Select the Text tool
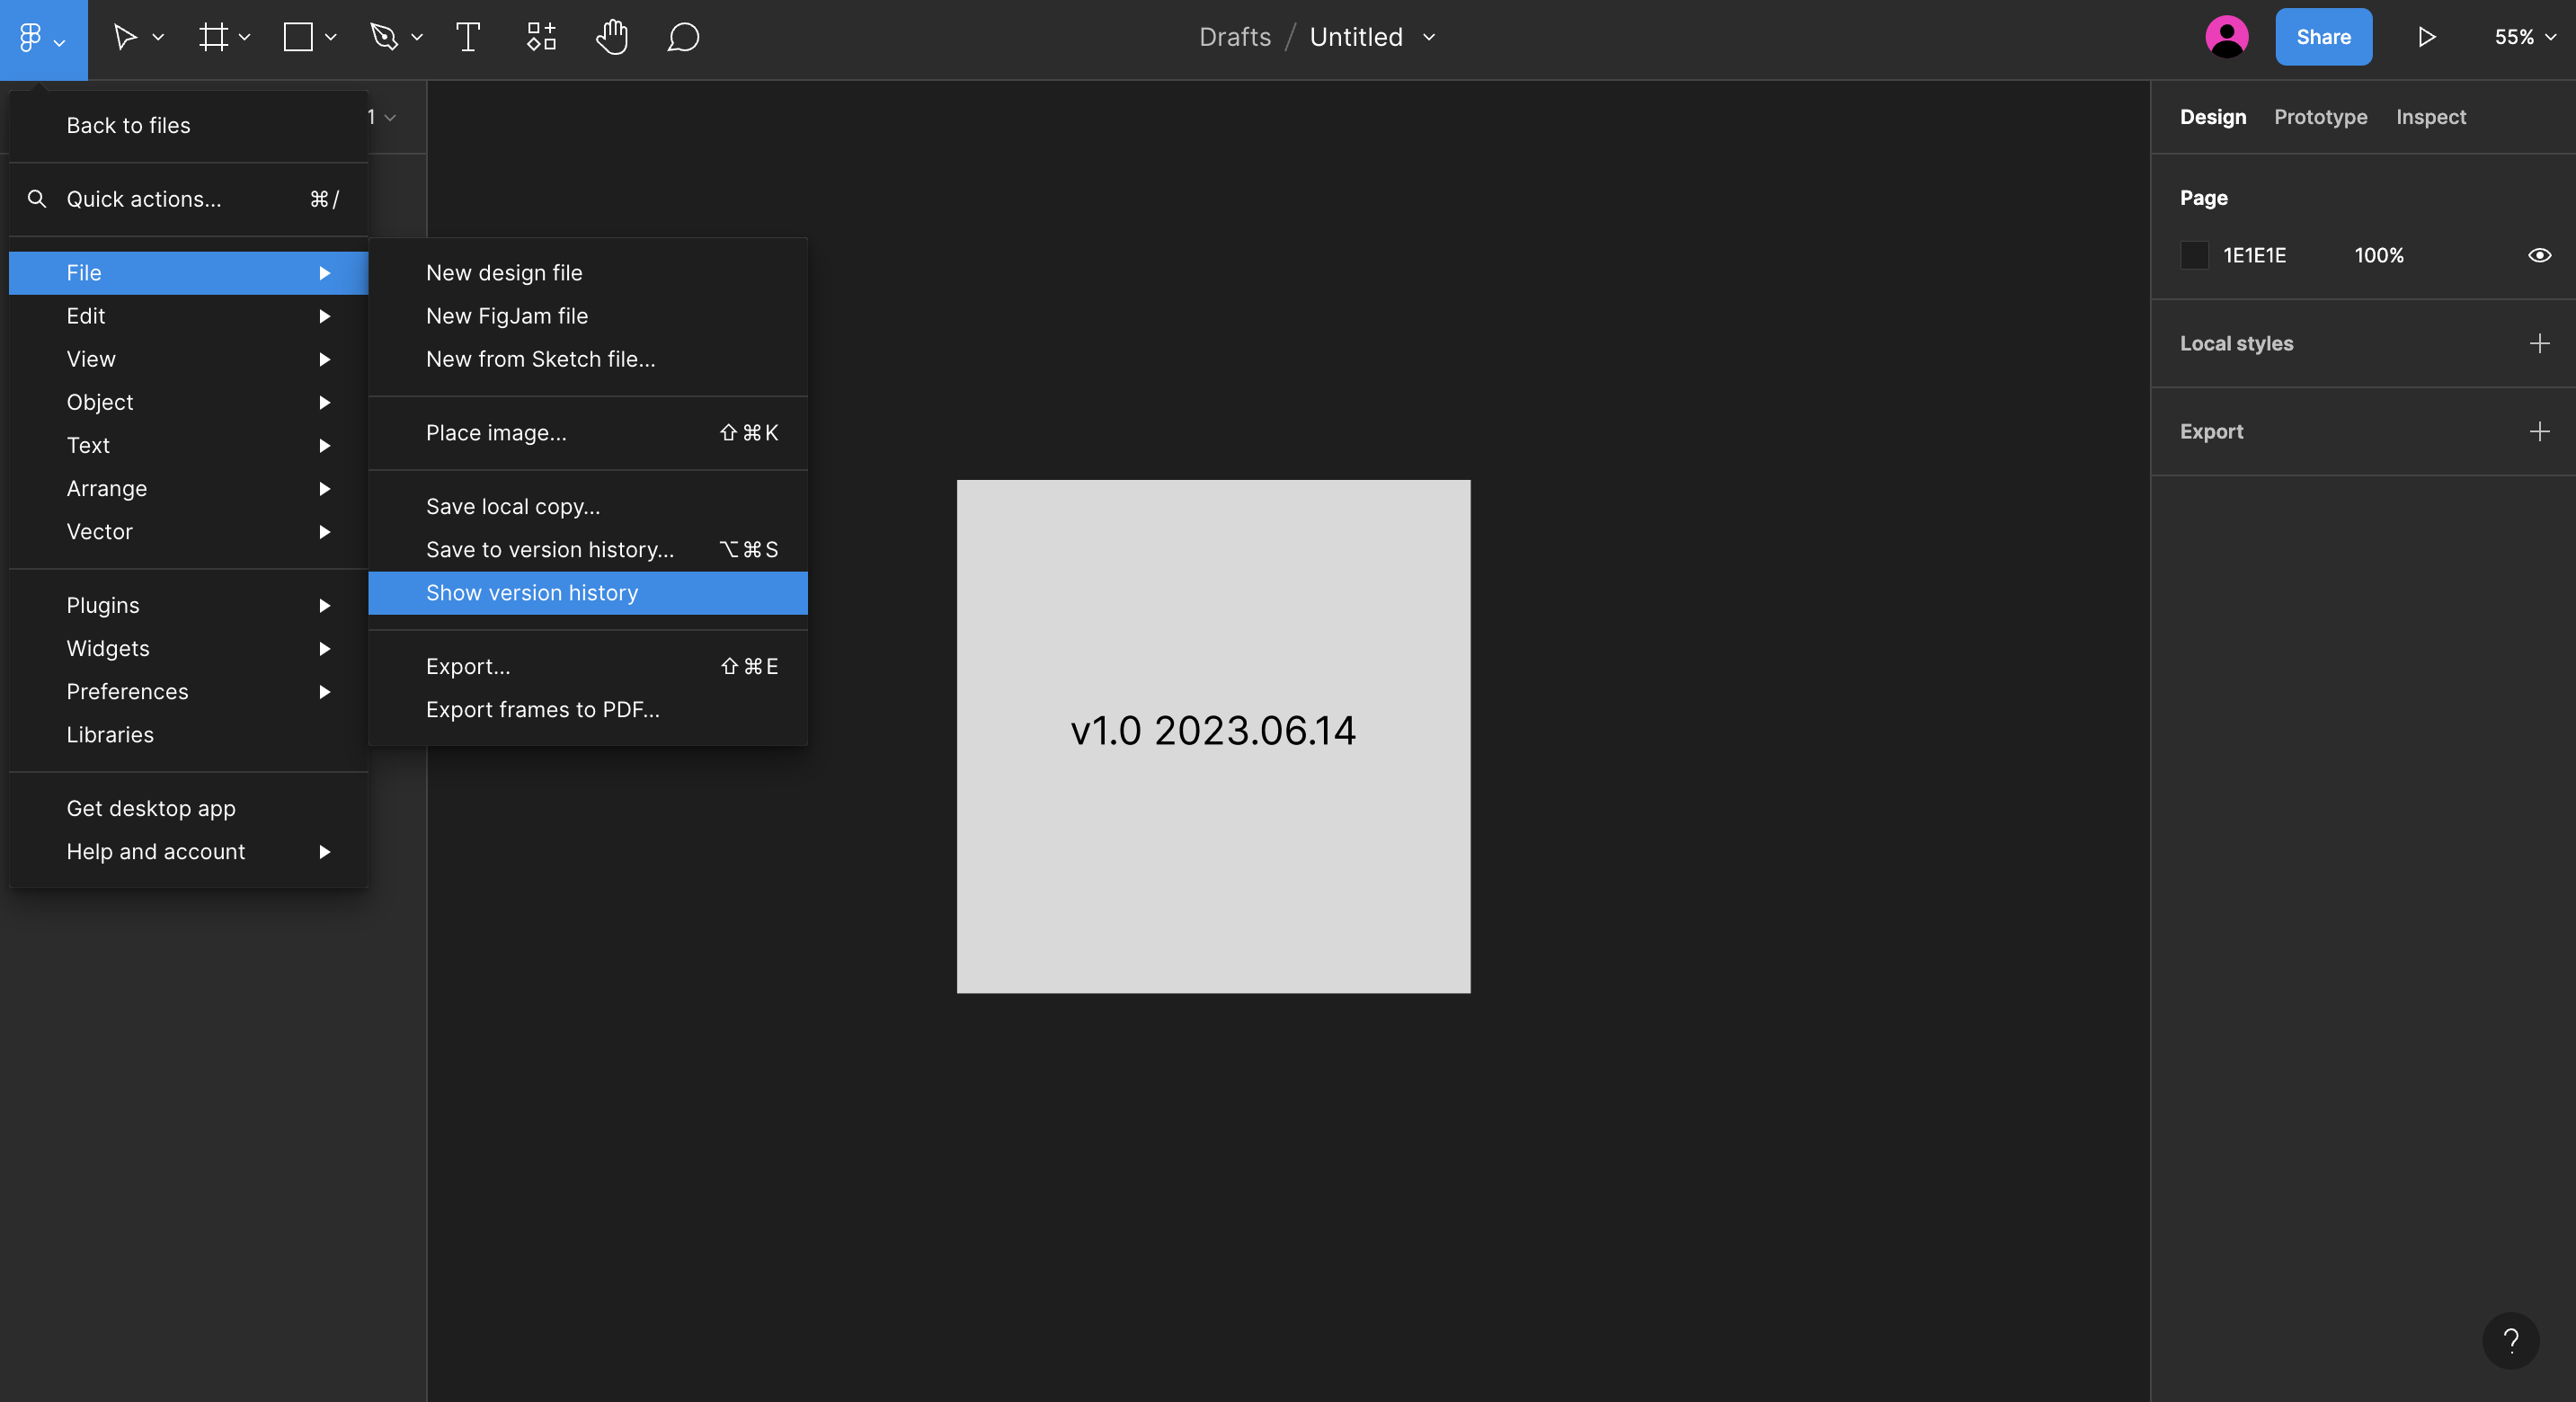 click(468, 38)
